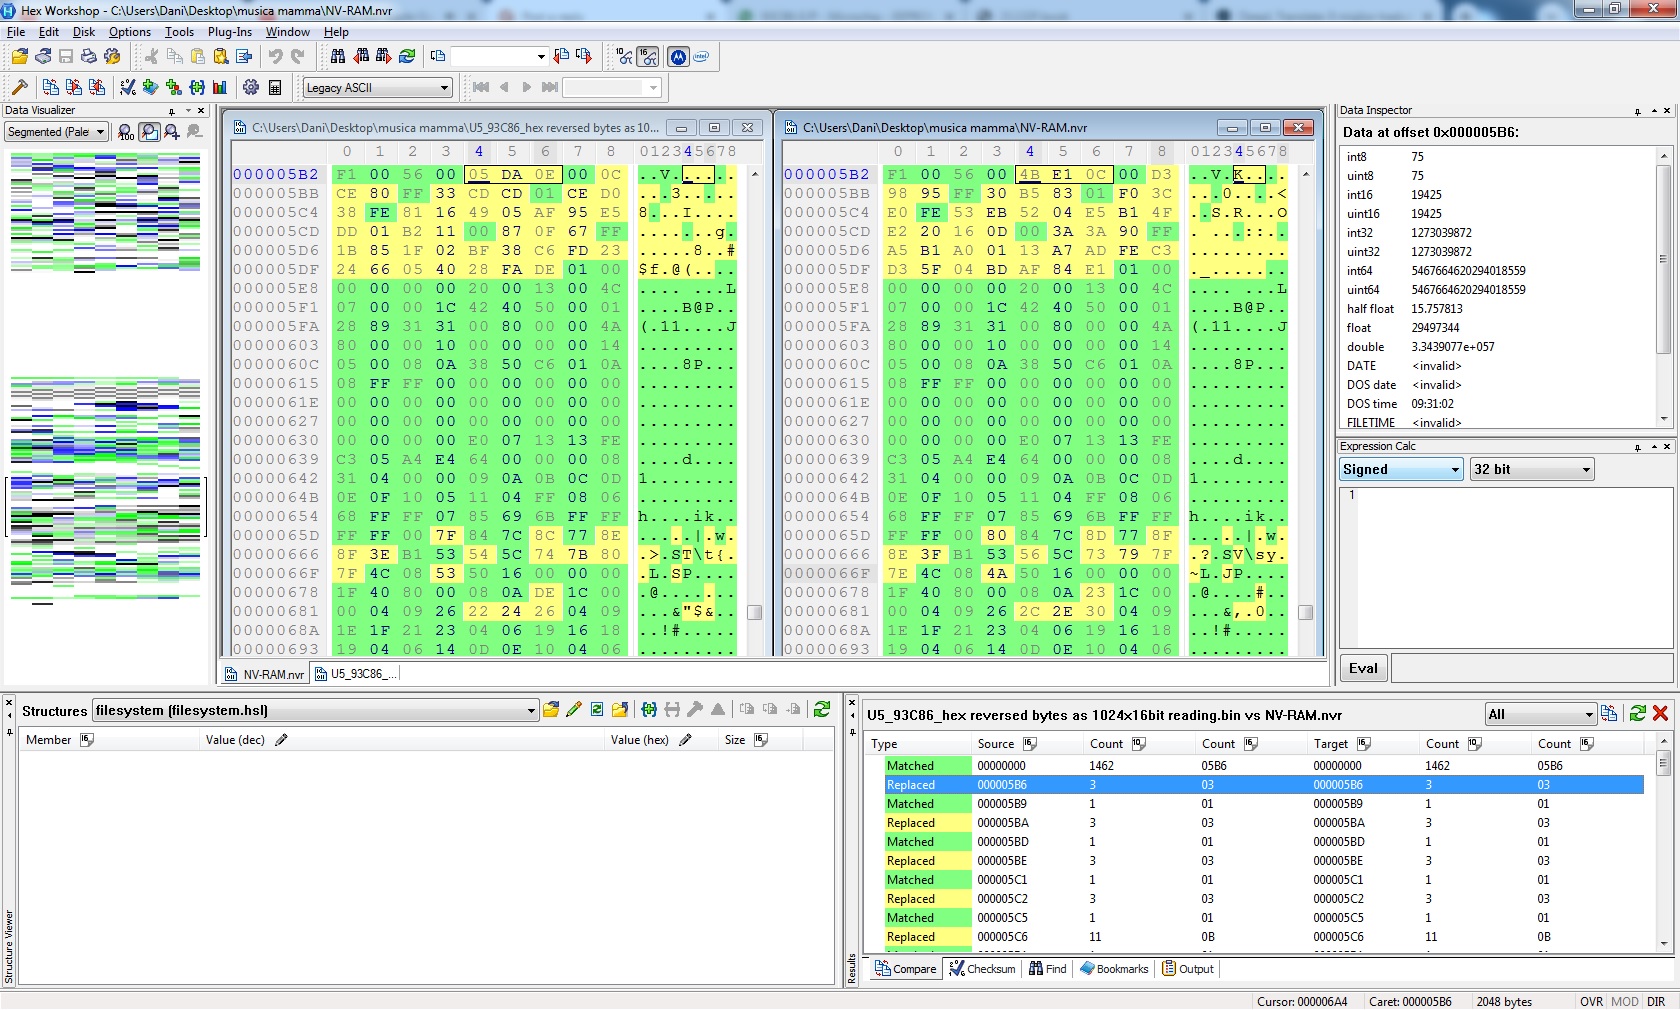Viewport: 1680px width, 1010px height.
Task: Toggle decimal offset display (10 glasses)
Action: [x=625, y=56]
